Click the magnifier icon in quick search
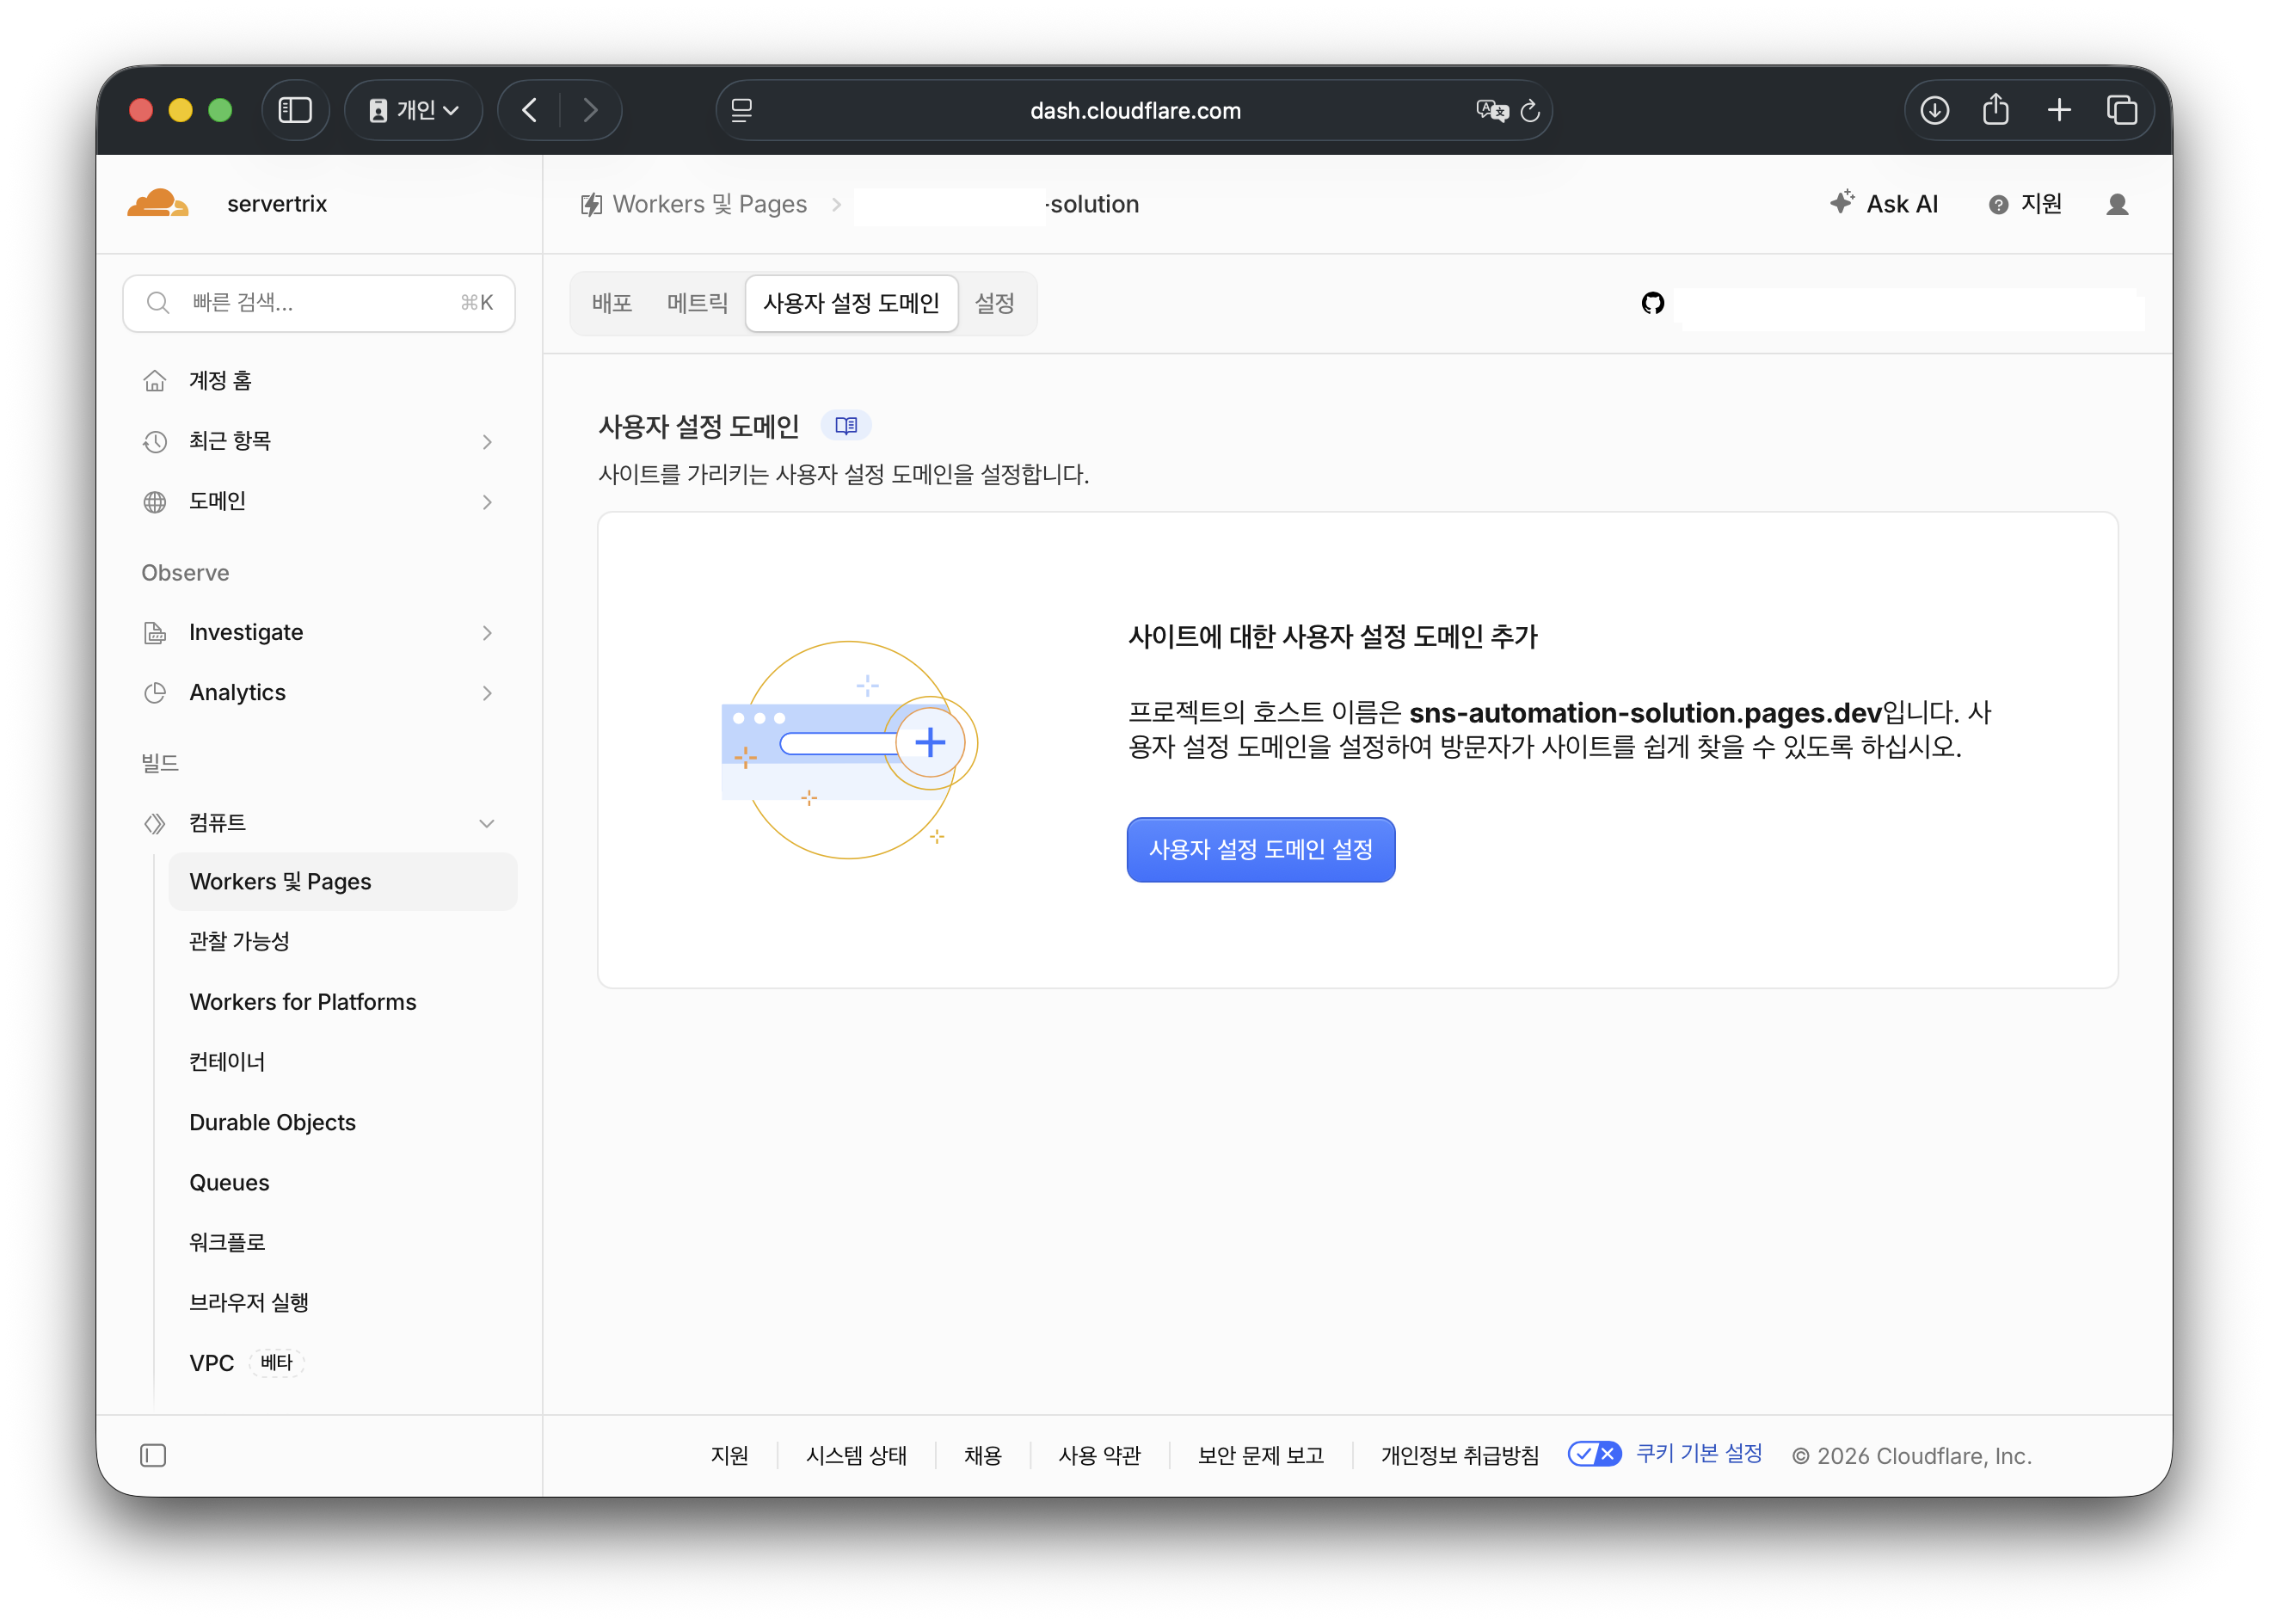 [158, 303]
